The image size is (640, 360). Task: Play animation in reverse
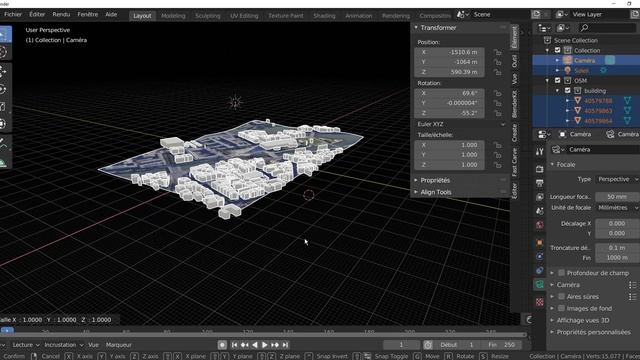pos(255,345)
